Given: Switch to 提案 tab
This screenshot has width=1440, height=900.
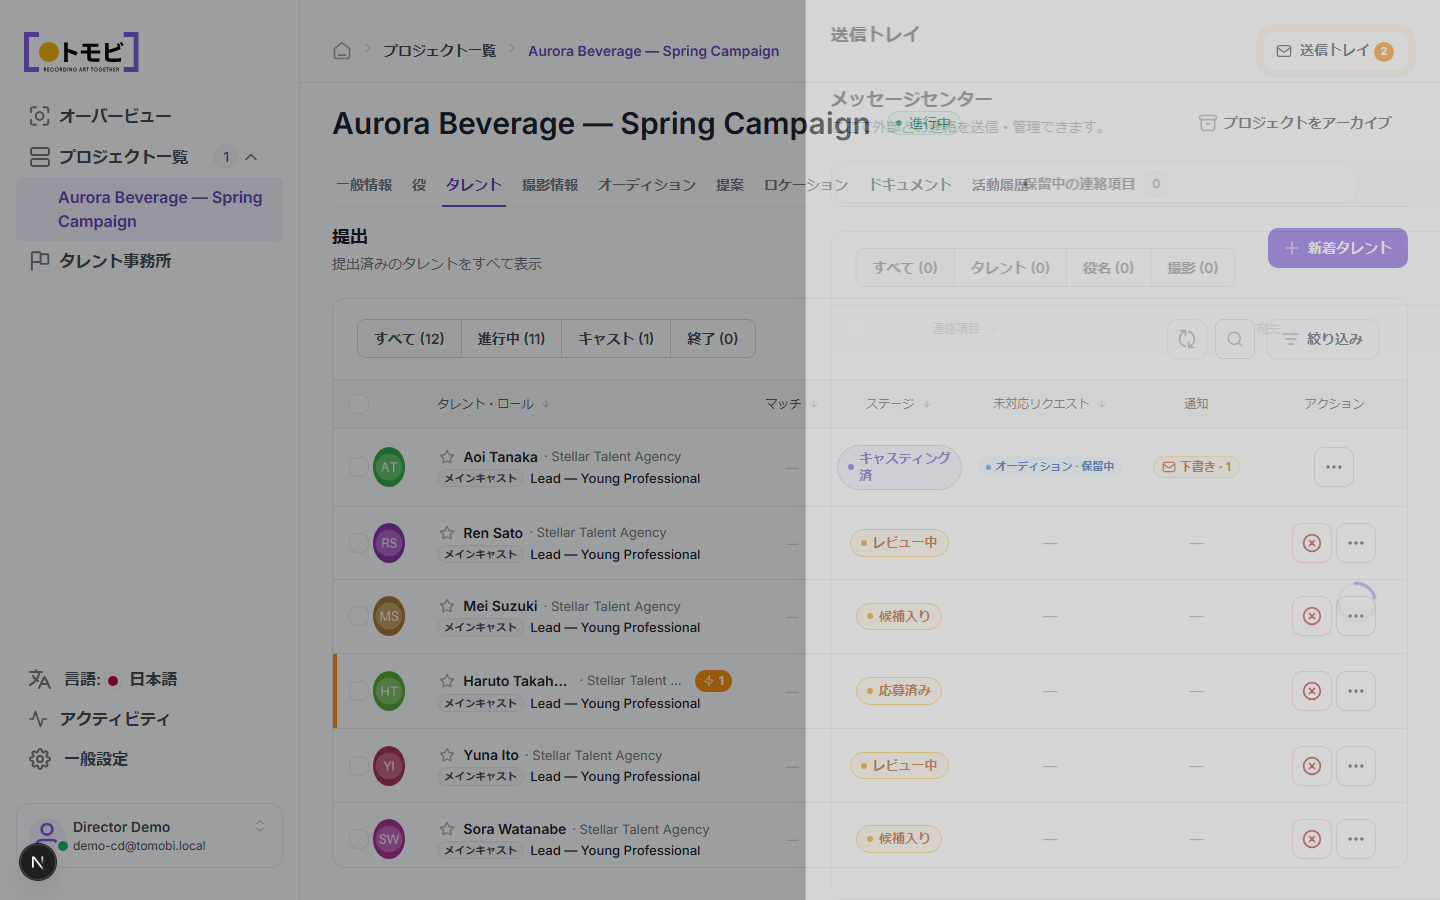Looking at the screenshot, I should (730, 185).
